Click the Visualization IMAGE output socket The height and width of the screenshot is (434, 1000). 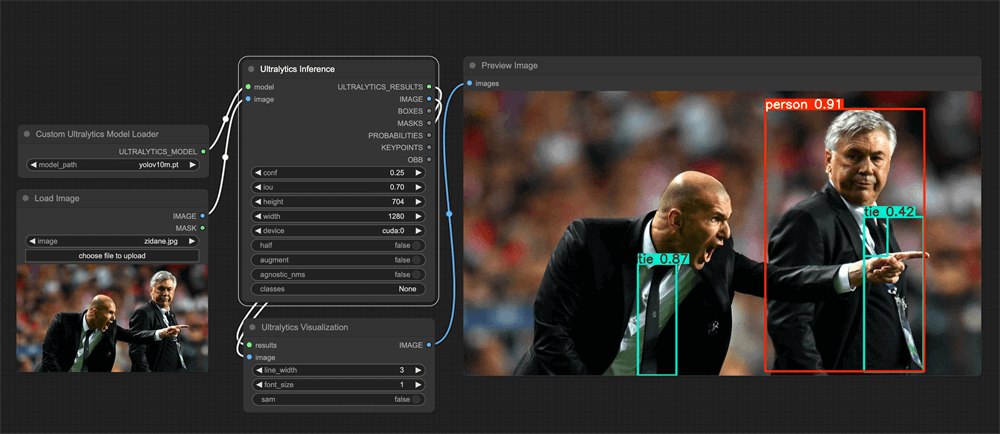(x=429, y=345)
